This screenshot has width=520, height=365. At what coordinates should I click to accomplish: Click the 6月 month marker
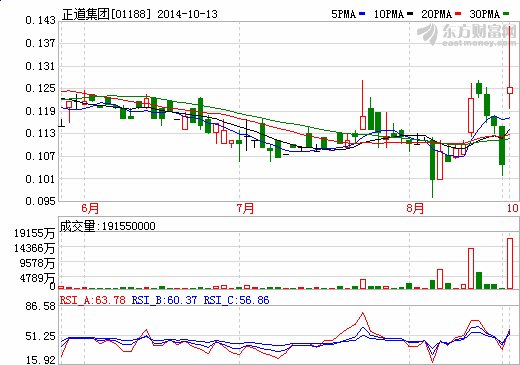point(90,209)
